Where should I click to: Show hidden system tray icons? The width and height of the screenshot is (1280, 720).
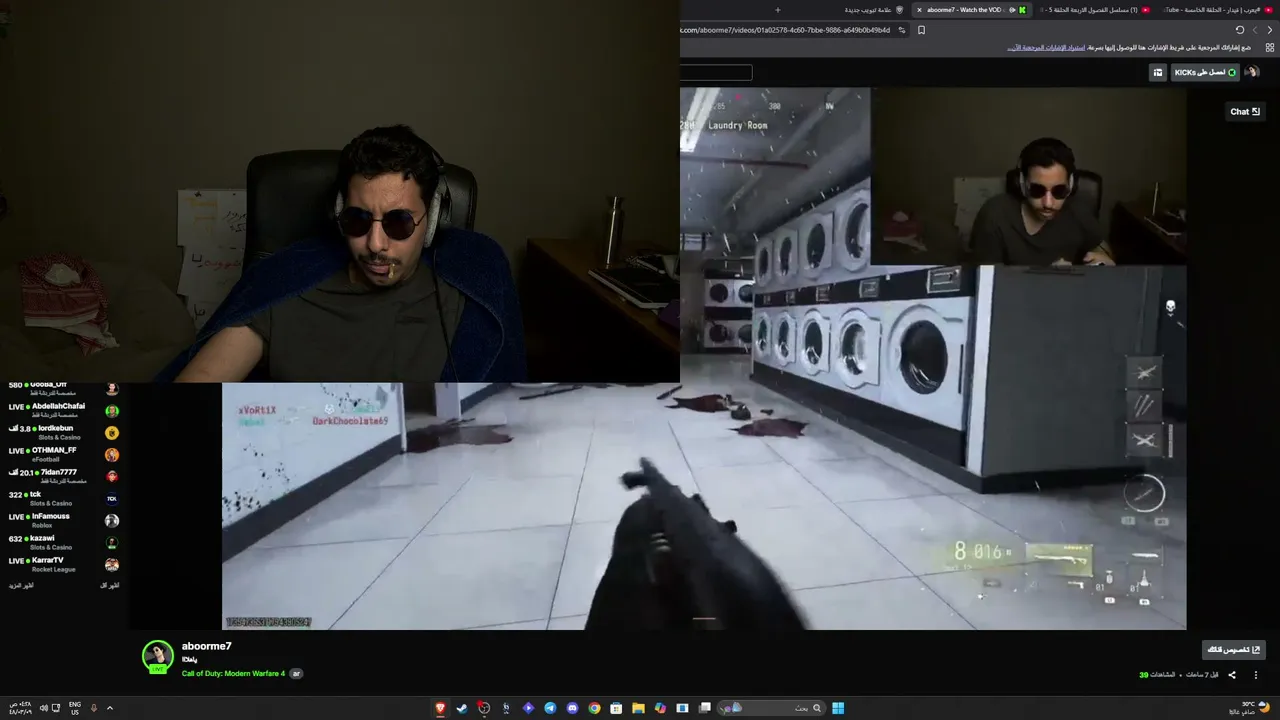click(110, 708)
